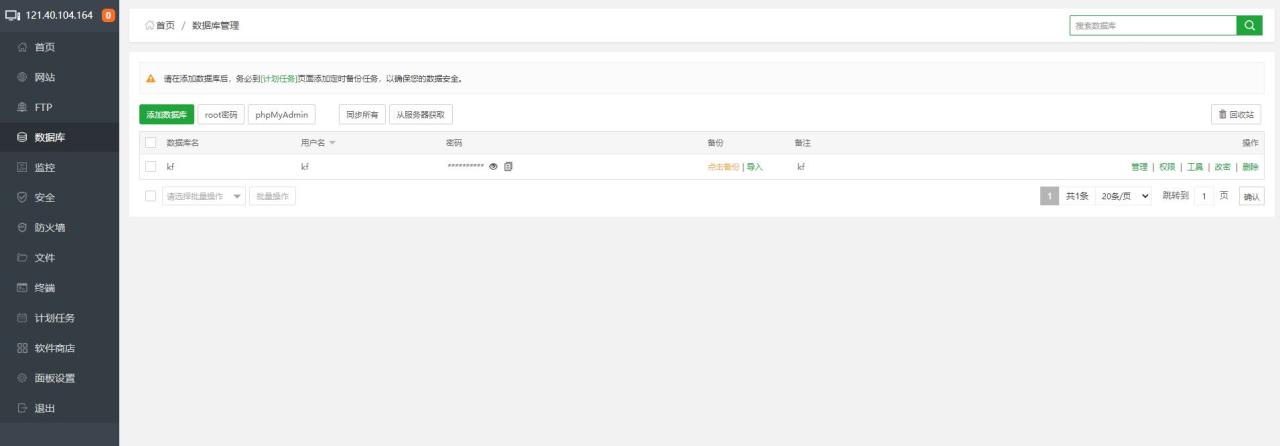Tick the checkbox beside the batch operation dropdown
This screenshot has width=1280, height=446.
coord(151,196)
